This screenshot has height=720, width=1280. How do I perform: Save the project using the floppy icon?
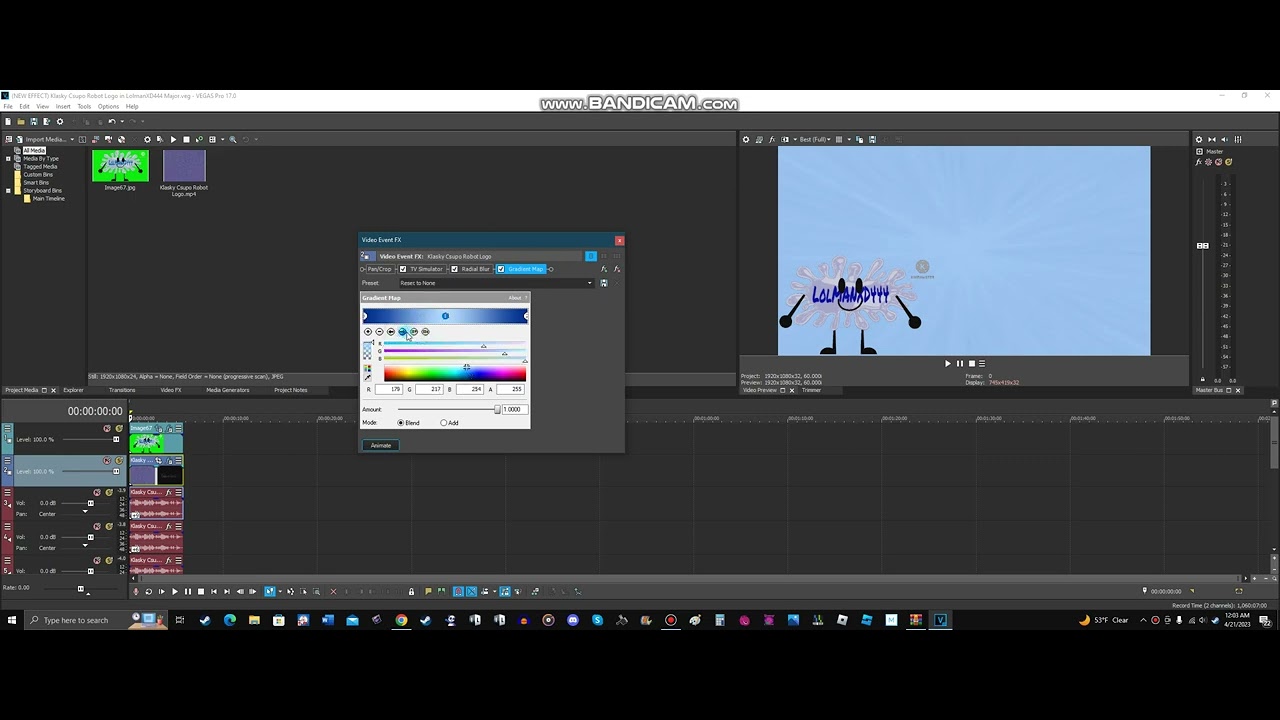[x=33, y=122]
